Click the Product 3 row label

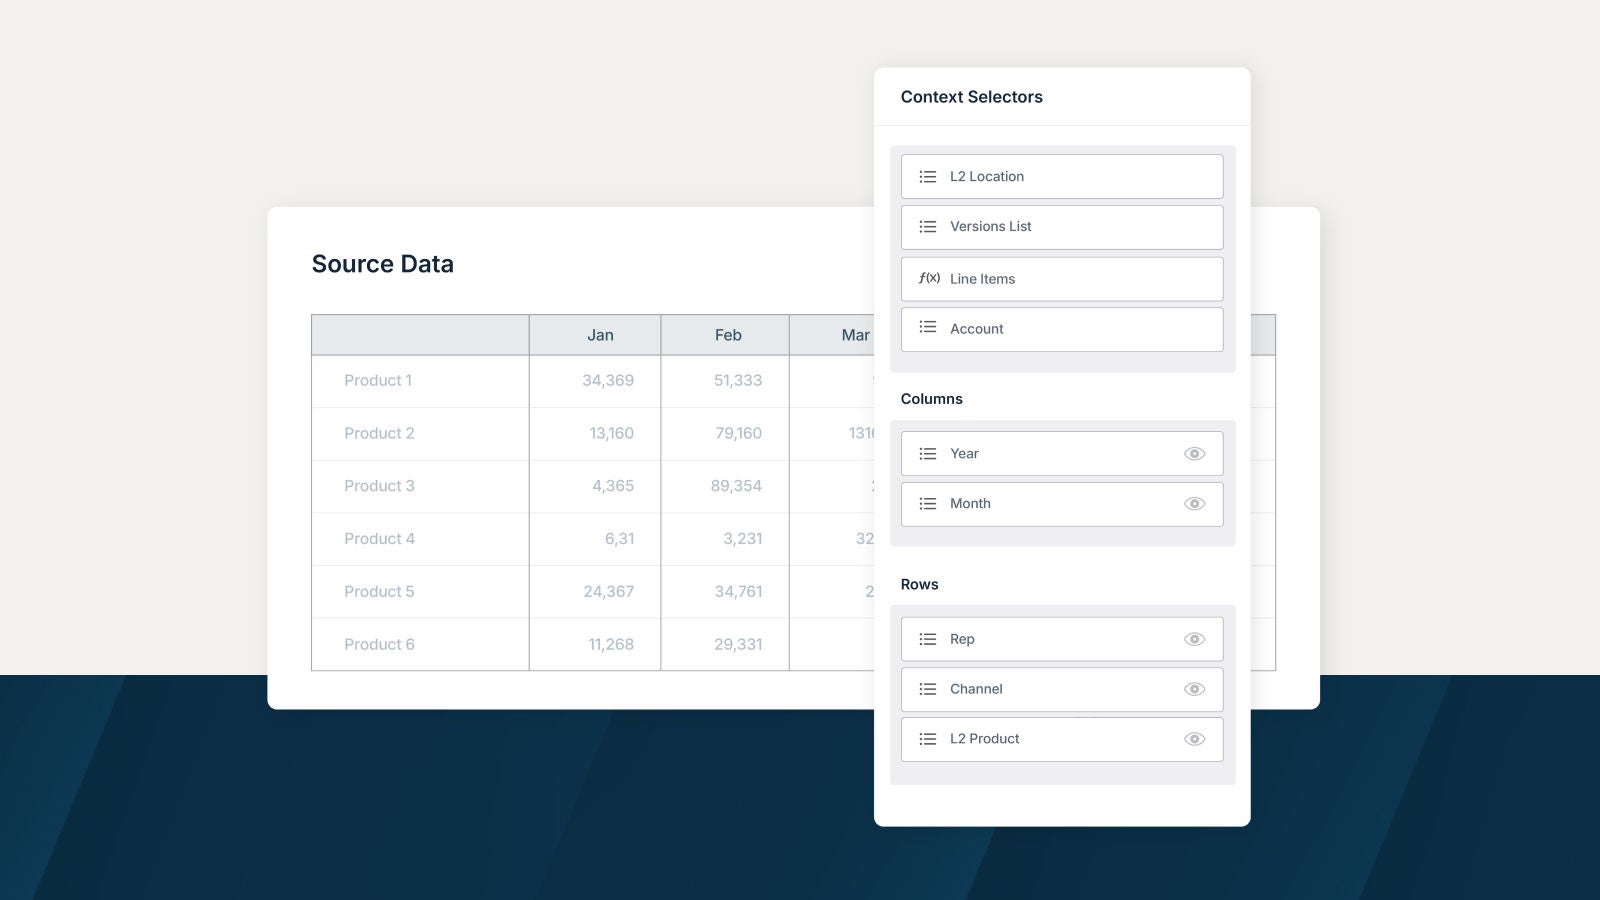pyautogui.click(x=379, y=486)
